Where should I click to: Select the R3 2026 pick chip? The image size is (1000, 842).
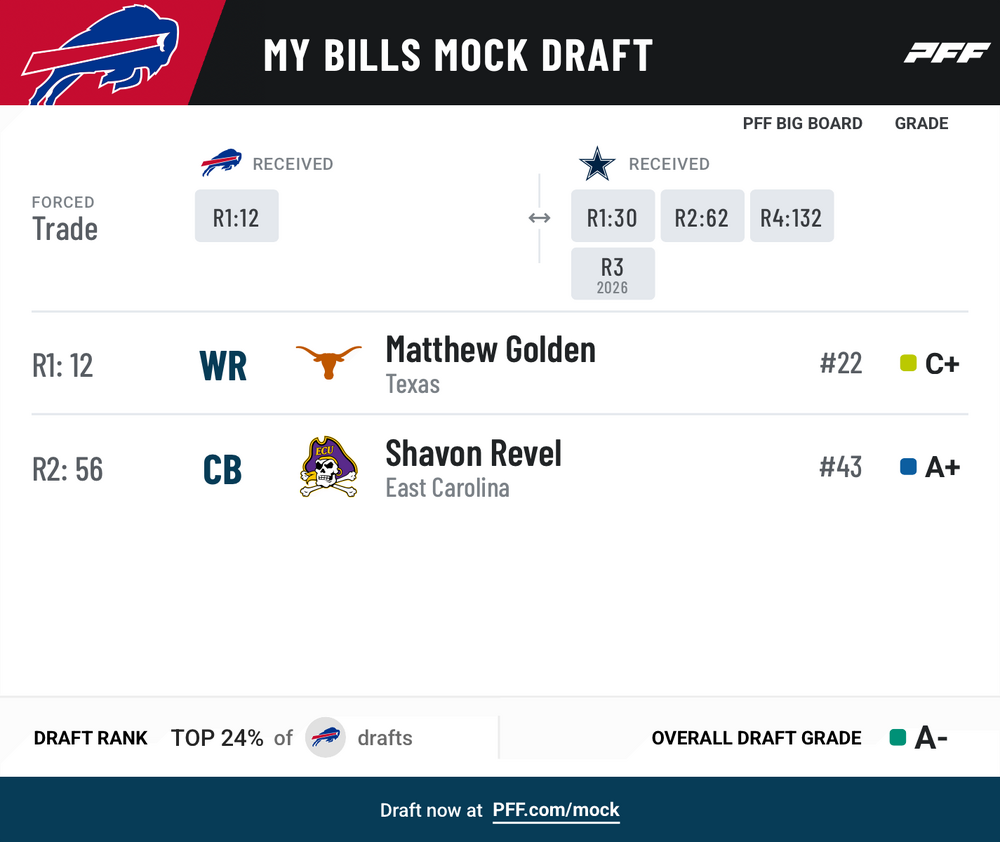(x=613, y=274)
